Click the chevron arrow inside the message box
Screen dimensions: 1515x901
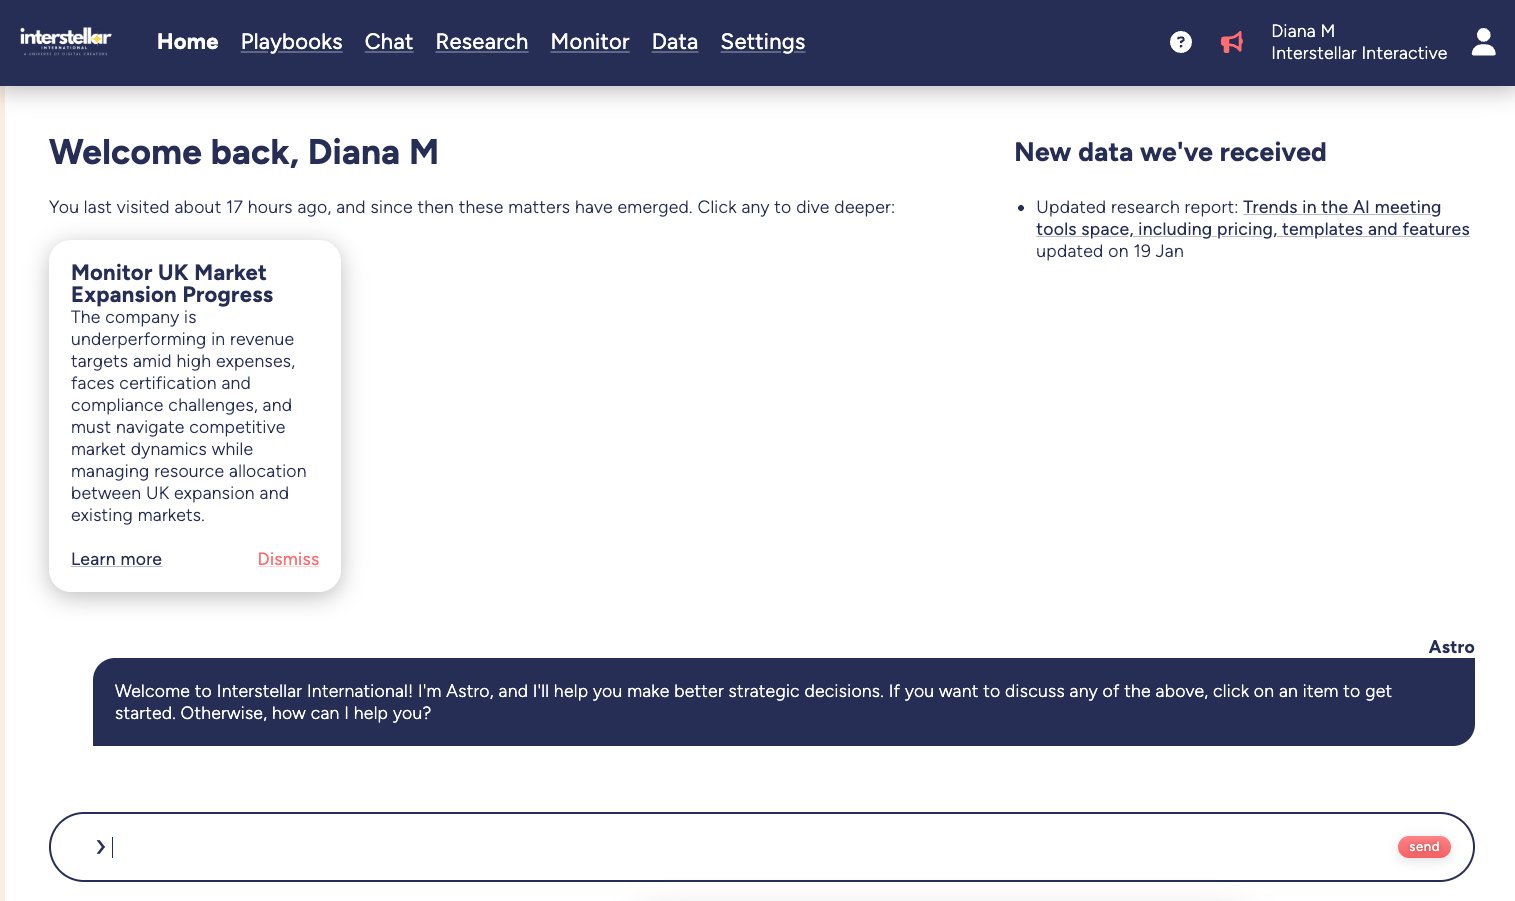(100, 846)
